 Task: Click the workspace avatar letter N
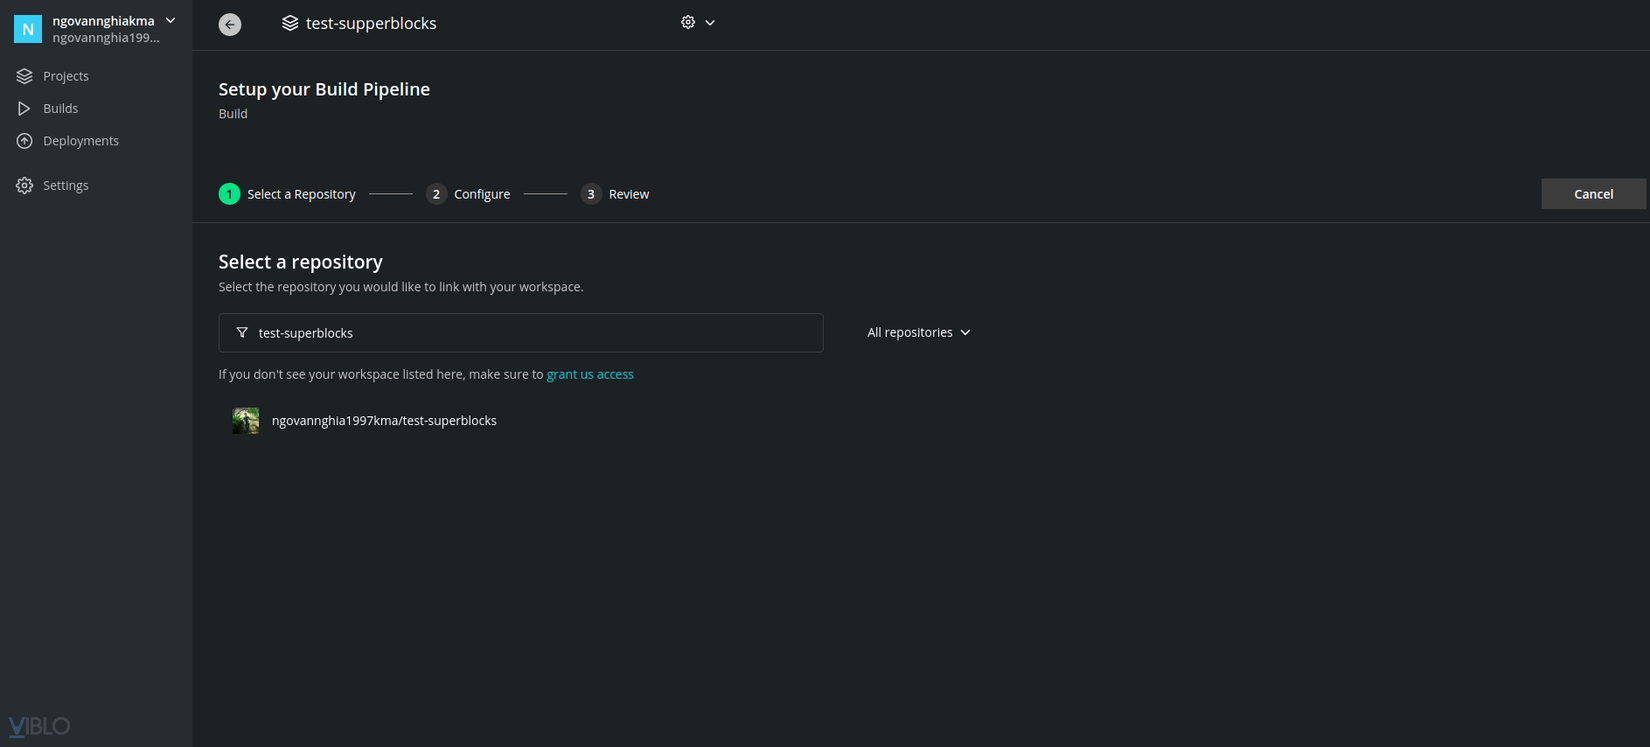[27, 29]
